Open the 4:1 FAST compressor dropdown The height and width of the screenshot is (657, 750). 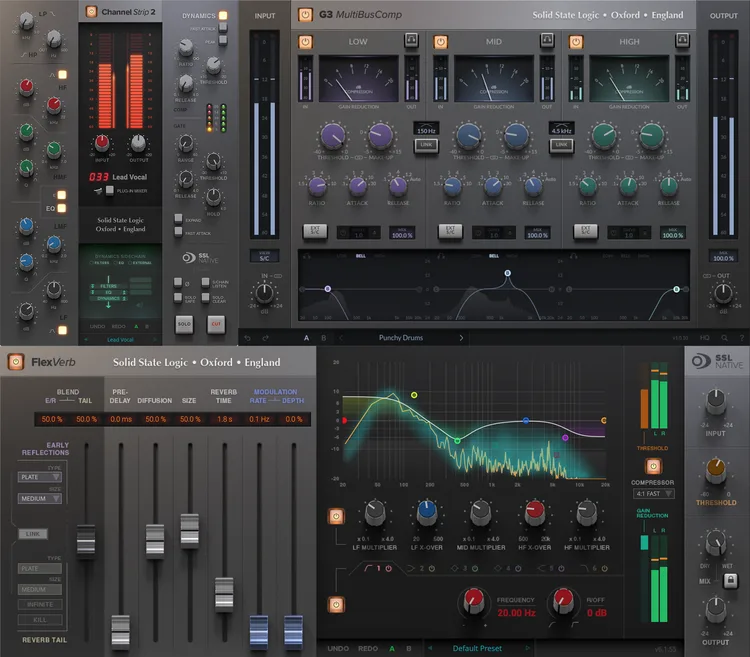click(x=653, y=493)
